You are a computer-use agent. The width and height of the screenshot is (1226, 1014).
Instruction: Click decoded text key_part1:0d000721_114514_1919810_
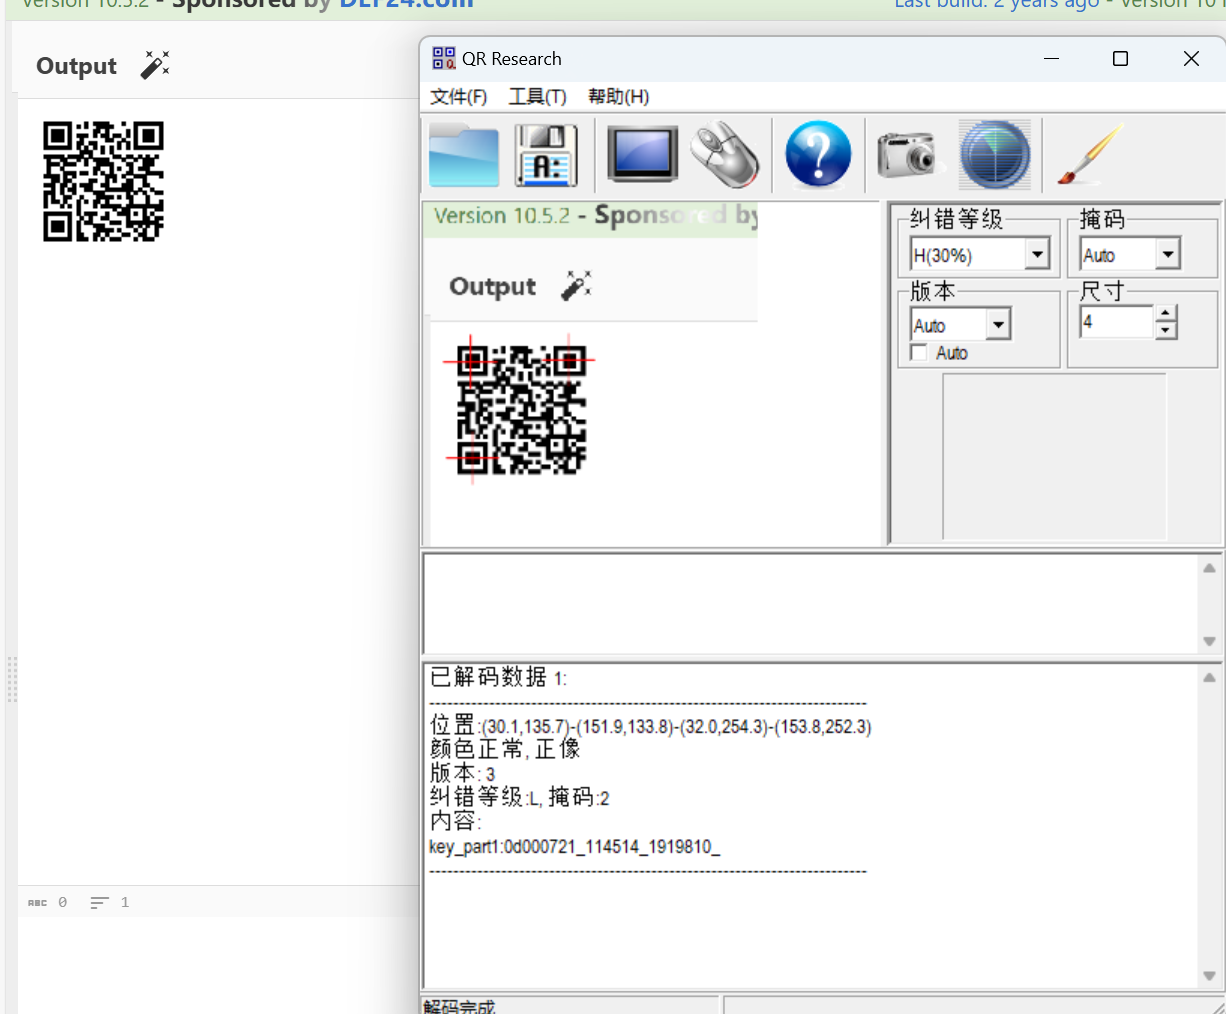[574, 847]
